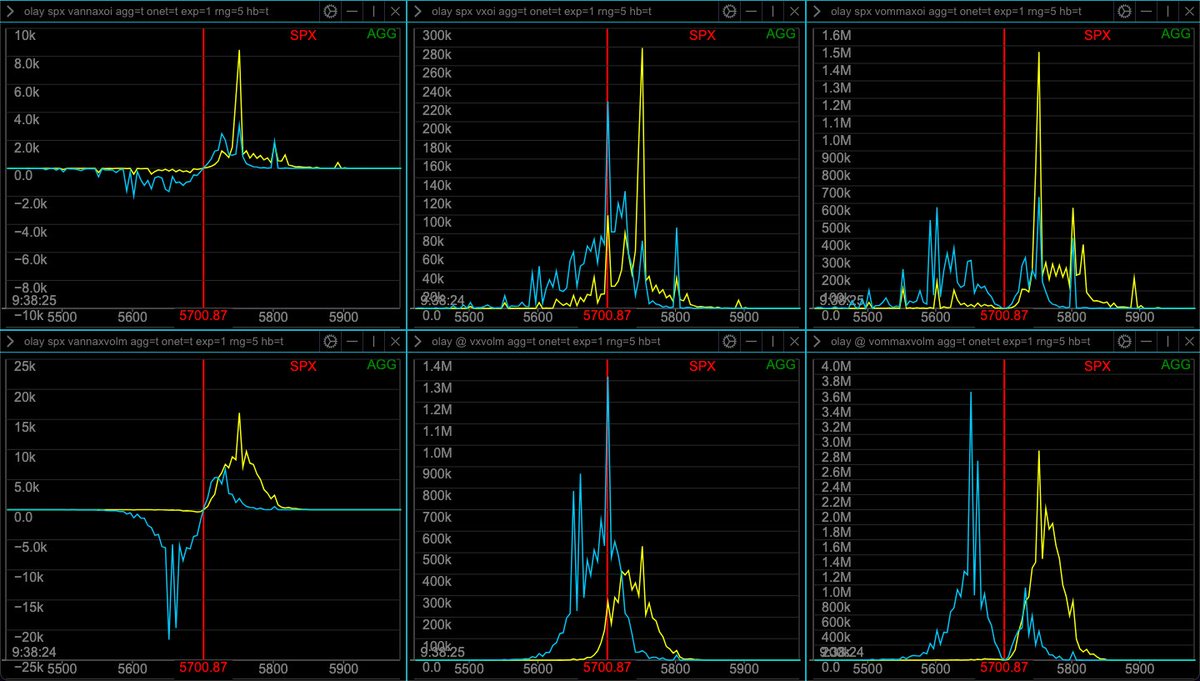Close the vannaxoi chart panel
Screen dimensions: 1200x681
click(394, 12)
